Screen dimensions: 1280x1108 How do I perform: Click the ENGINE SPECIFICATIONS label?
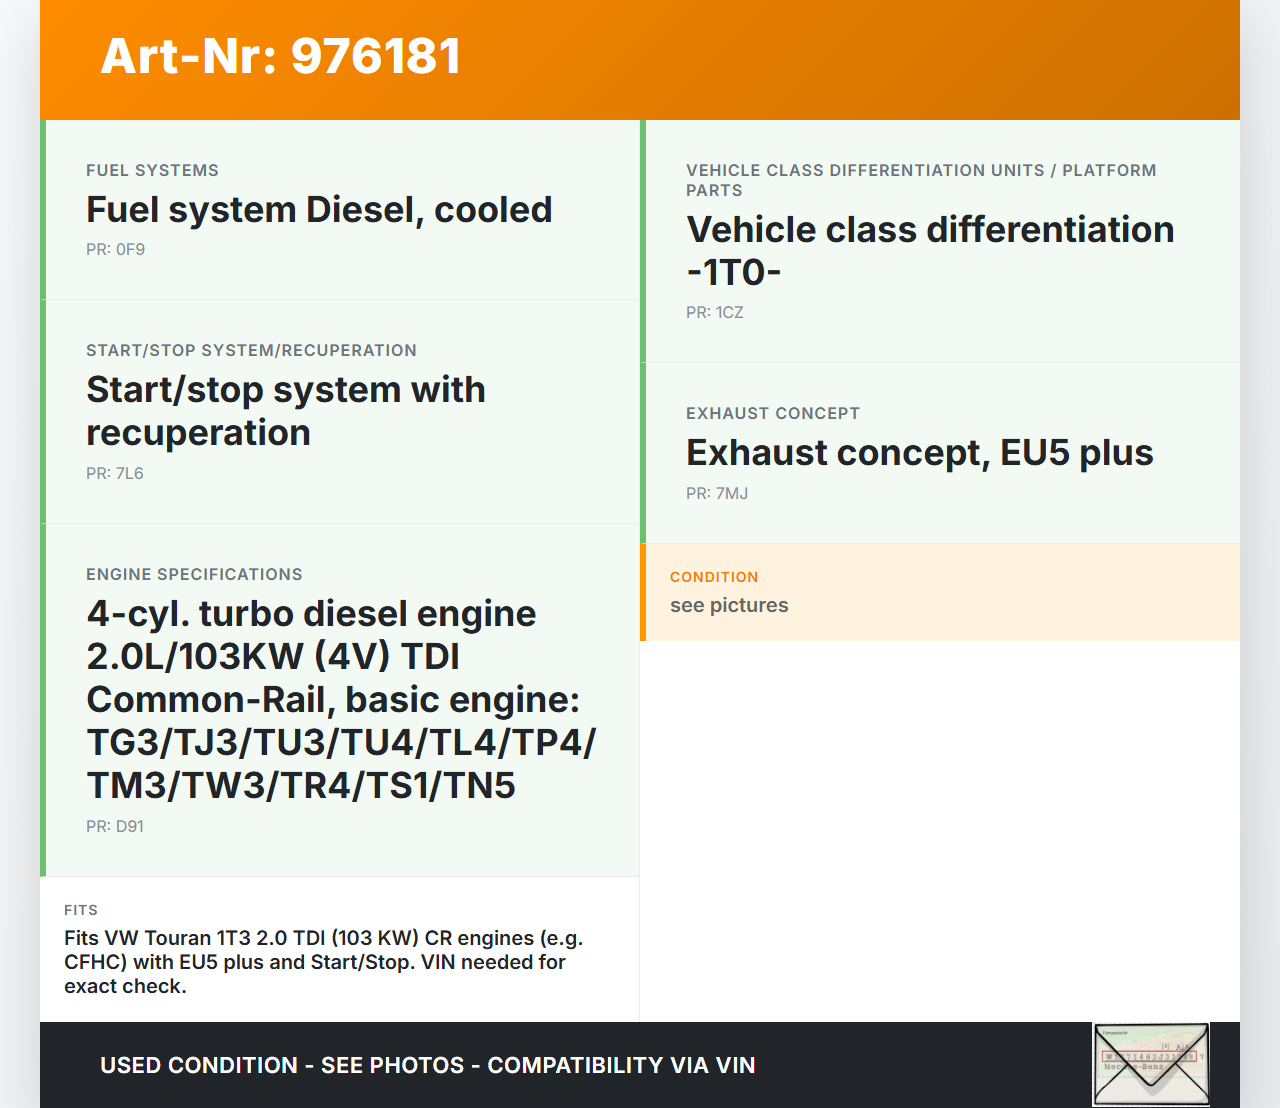click(194, 575)
